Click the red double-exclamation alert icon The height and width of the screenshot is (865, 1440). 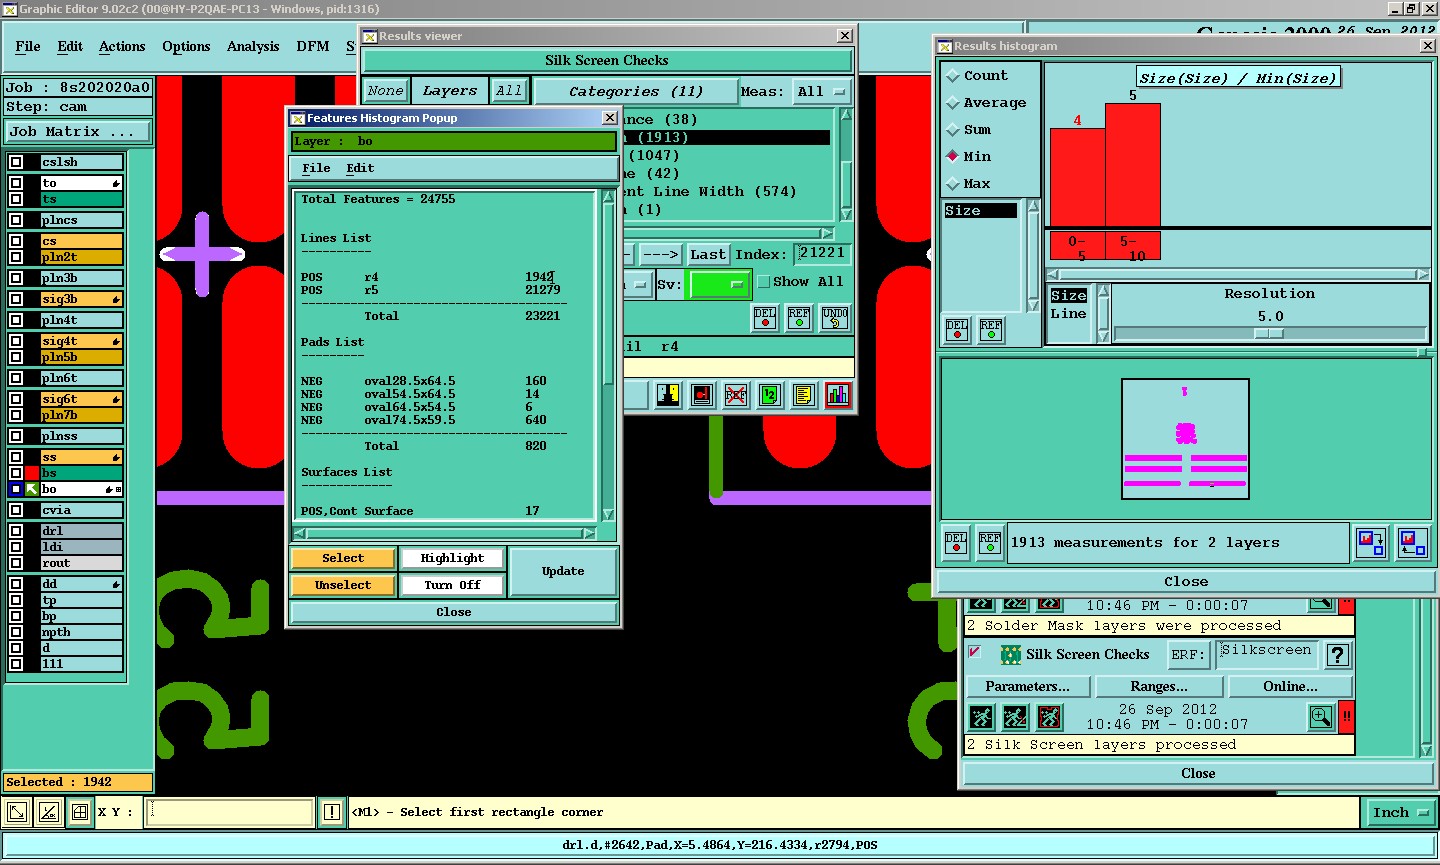[x=1346, y=717]
